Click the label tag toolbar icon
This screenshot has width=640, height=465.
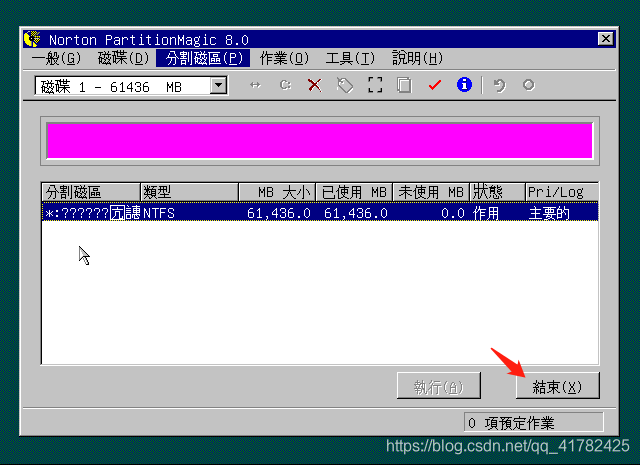[345, 85]
